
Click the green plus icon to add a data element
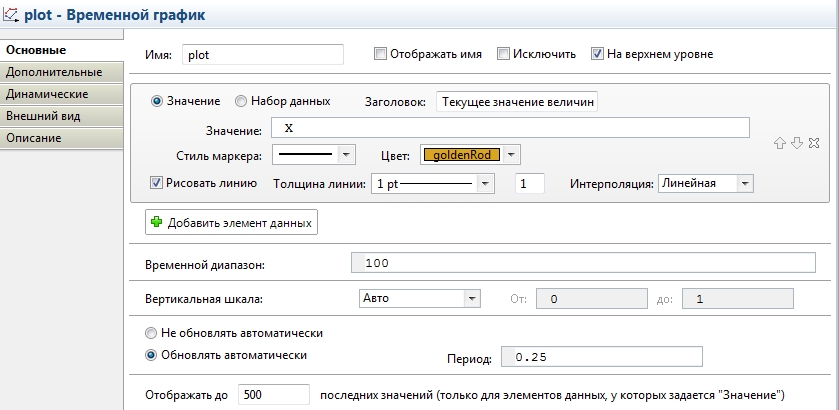coord(156,222)
